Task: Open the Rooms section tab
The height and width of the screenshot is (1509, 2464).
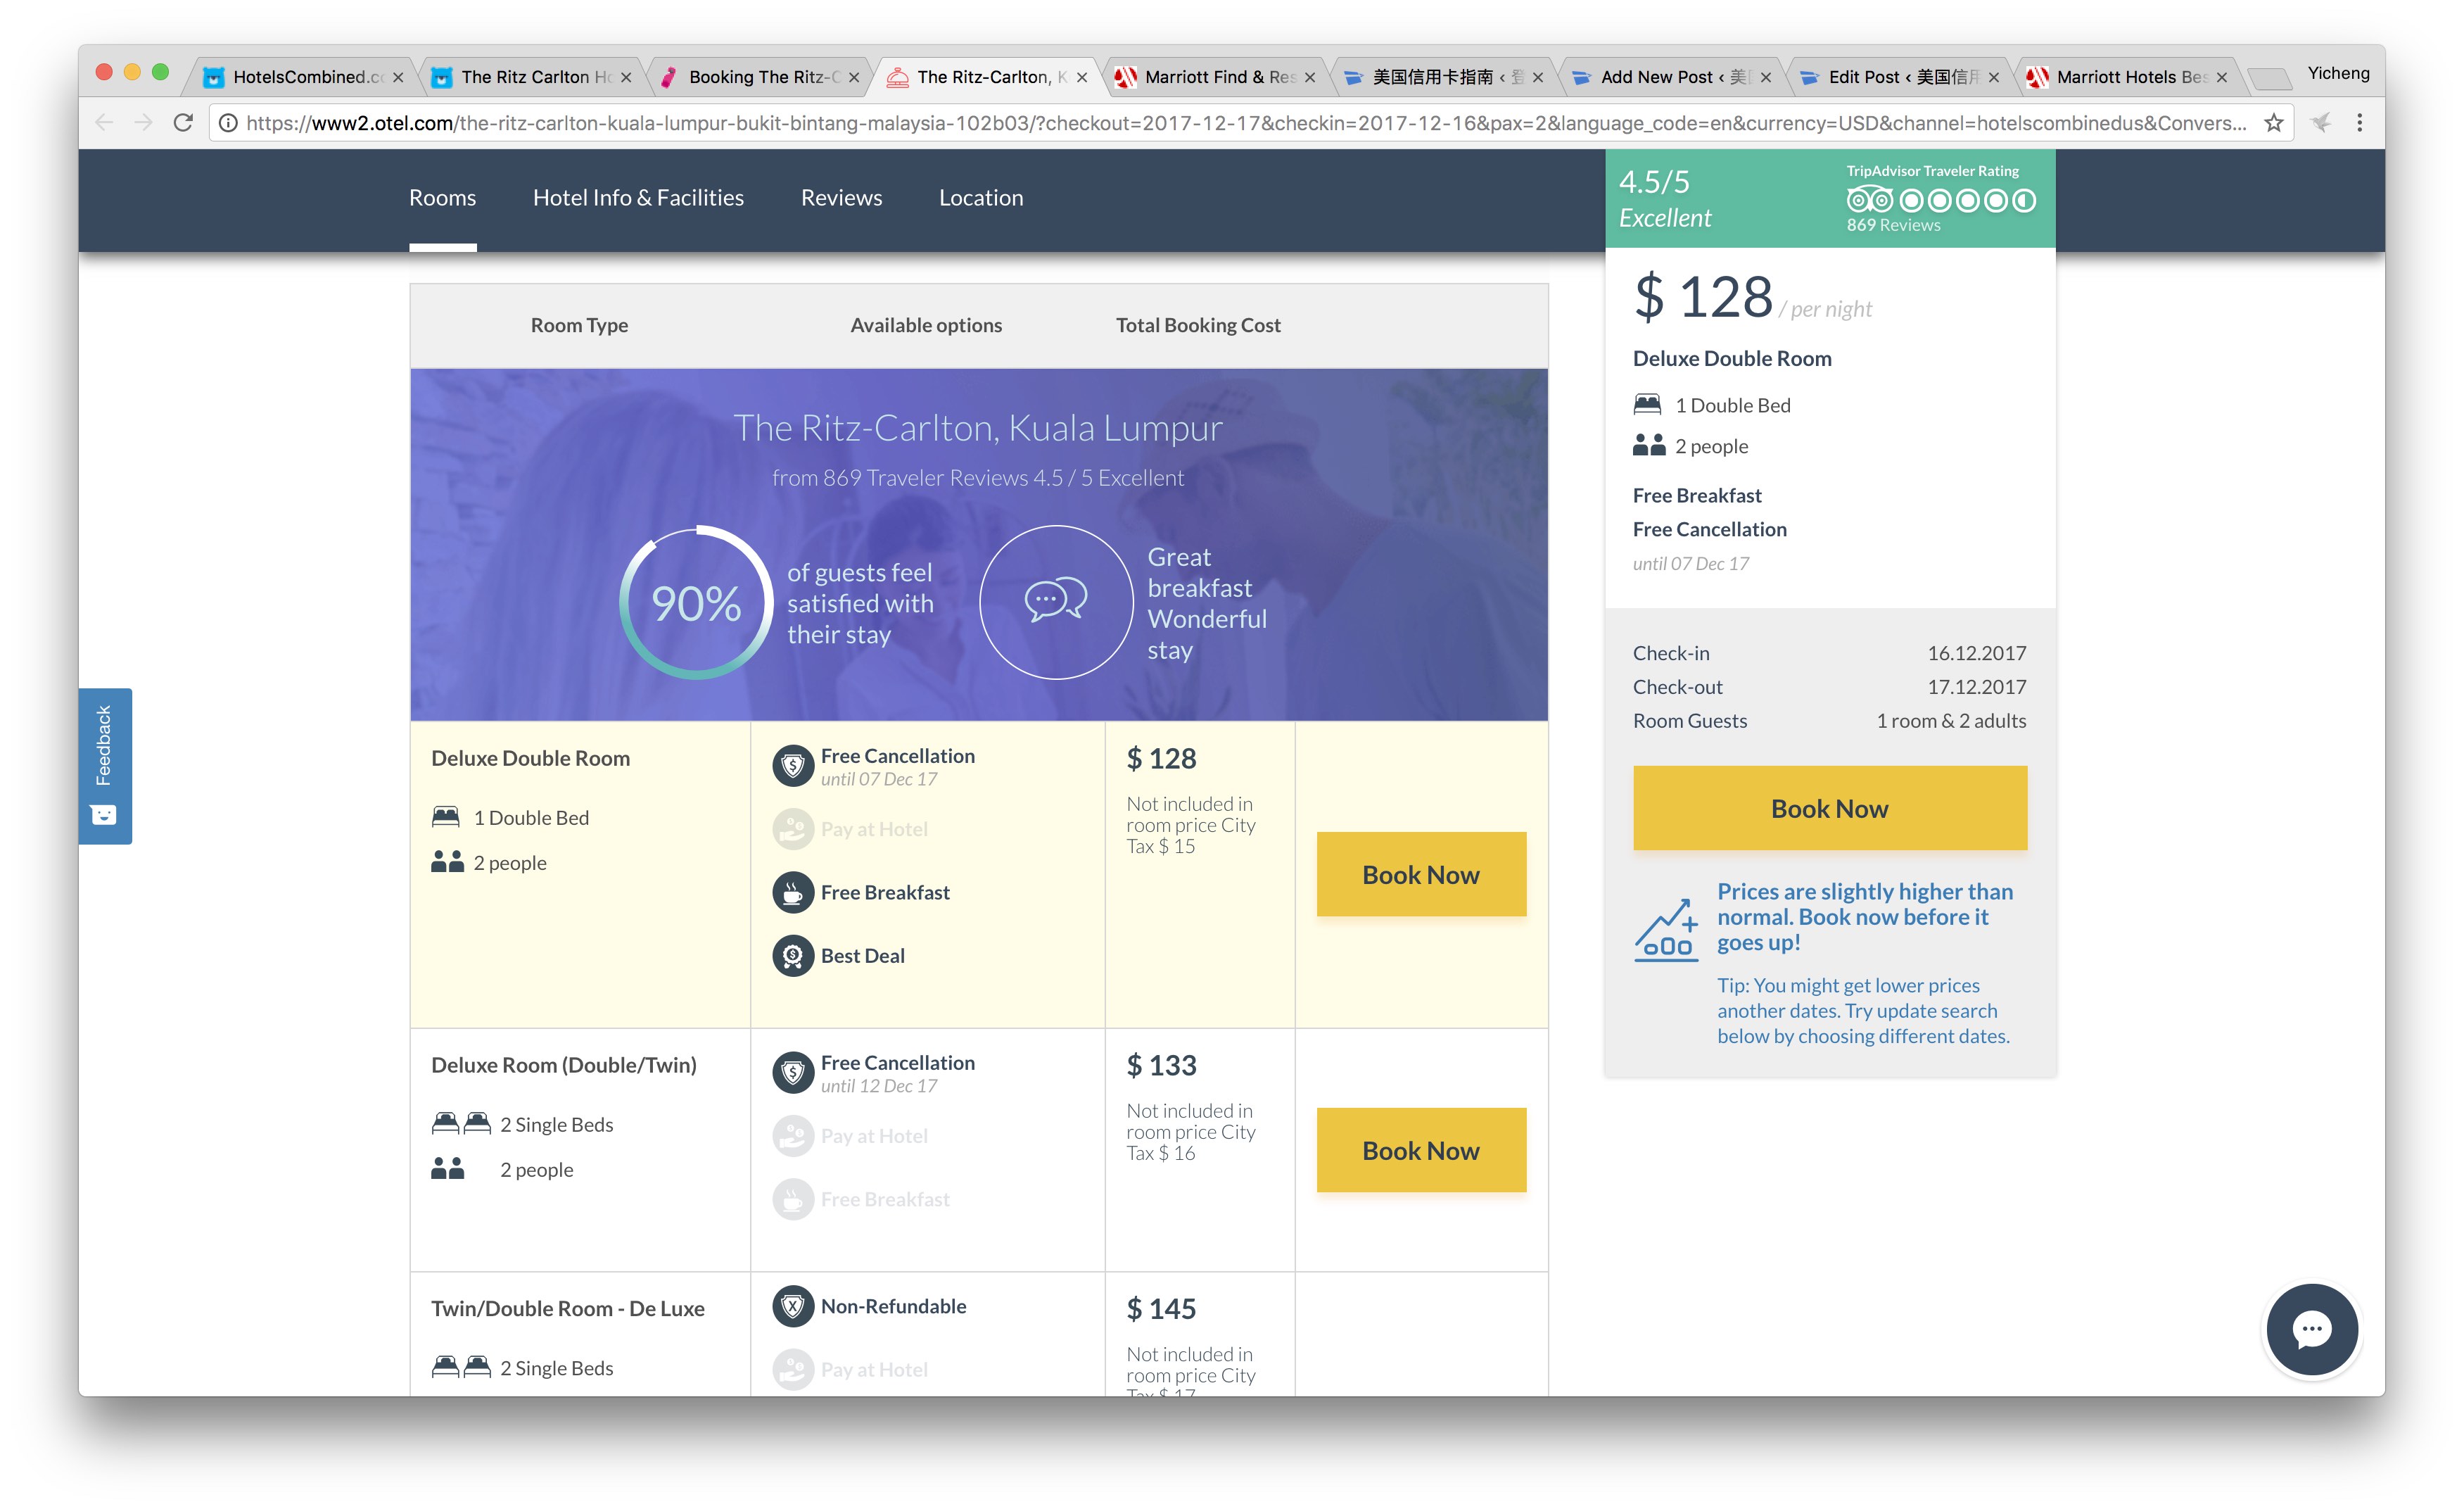Action: click(442, 197)
